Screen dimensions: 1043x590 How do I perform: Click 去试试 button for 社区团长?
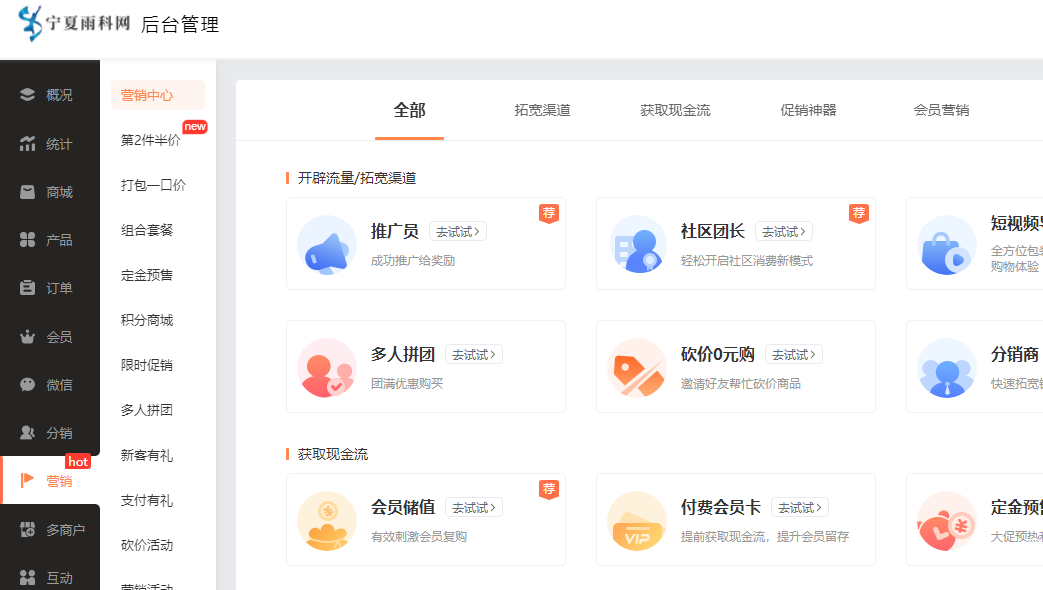click(784, 231)
